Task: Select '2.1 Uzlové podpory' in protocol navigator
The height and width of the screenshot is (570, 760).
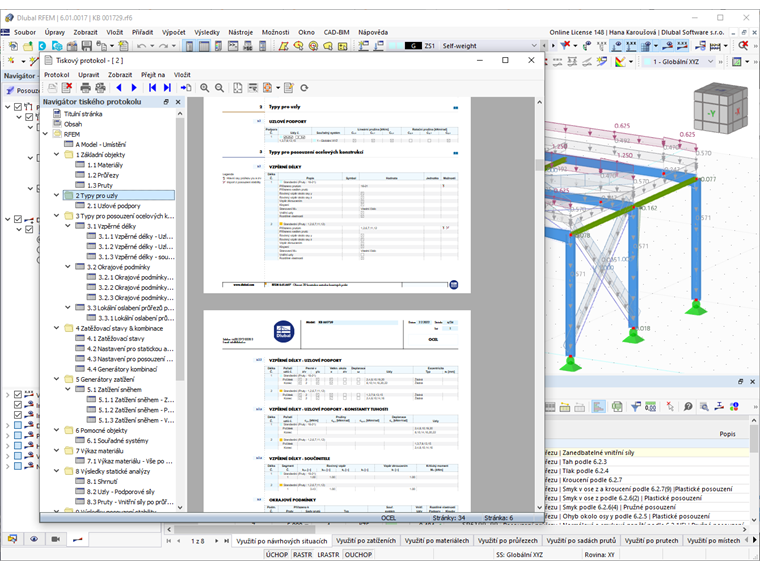Action: [113, 206]
